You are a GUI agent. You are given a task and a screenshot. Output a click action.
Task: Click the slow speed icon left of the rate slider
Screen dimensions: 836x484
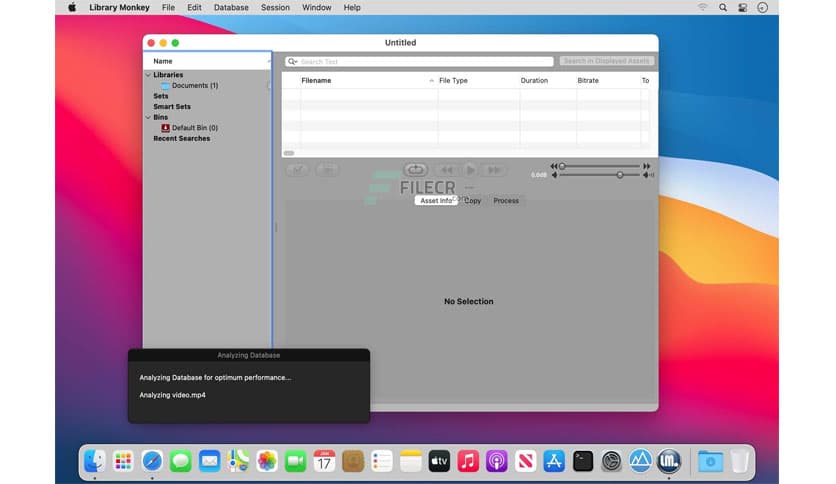tap(553, 166)
